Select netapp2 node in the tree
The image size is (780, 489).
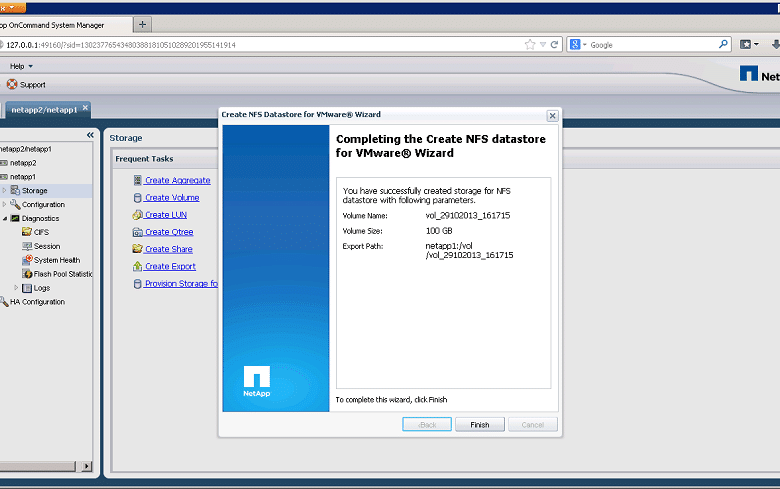(23, 163)
